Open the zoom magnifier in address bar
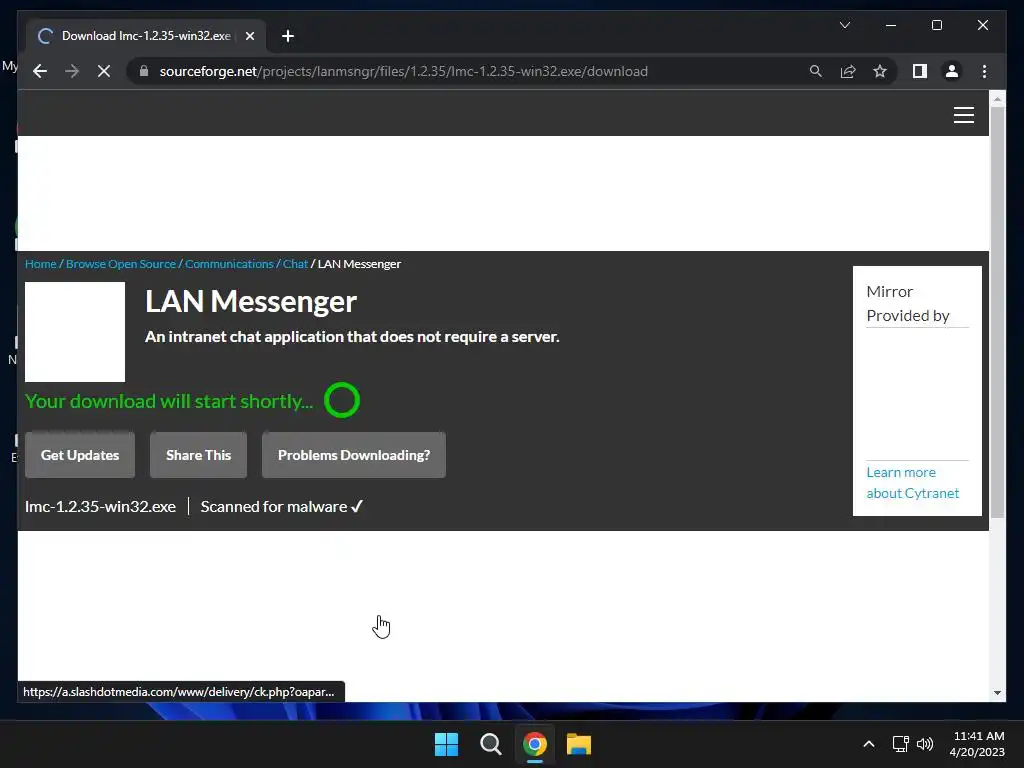 (x=816, y=71)
